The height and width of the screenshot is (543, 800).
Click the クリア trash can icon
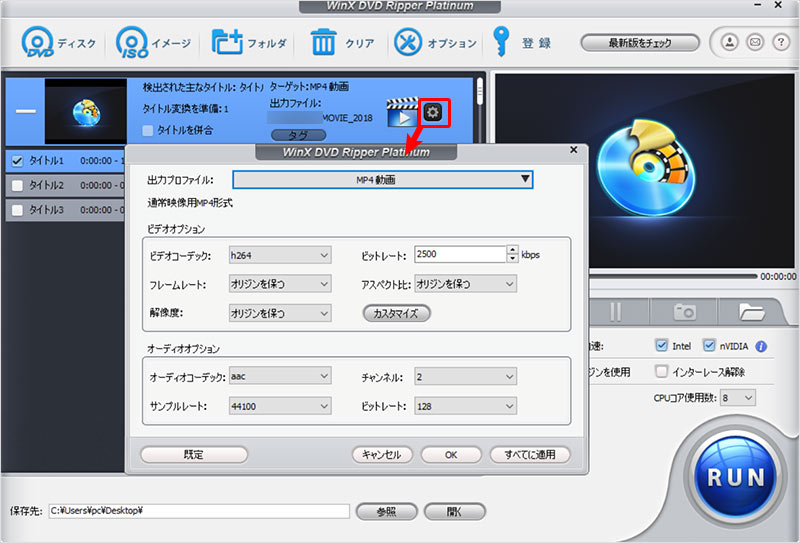coord(324,43)
